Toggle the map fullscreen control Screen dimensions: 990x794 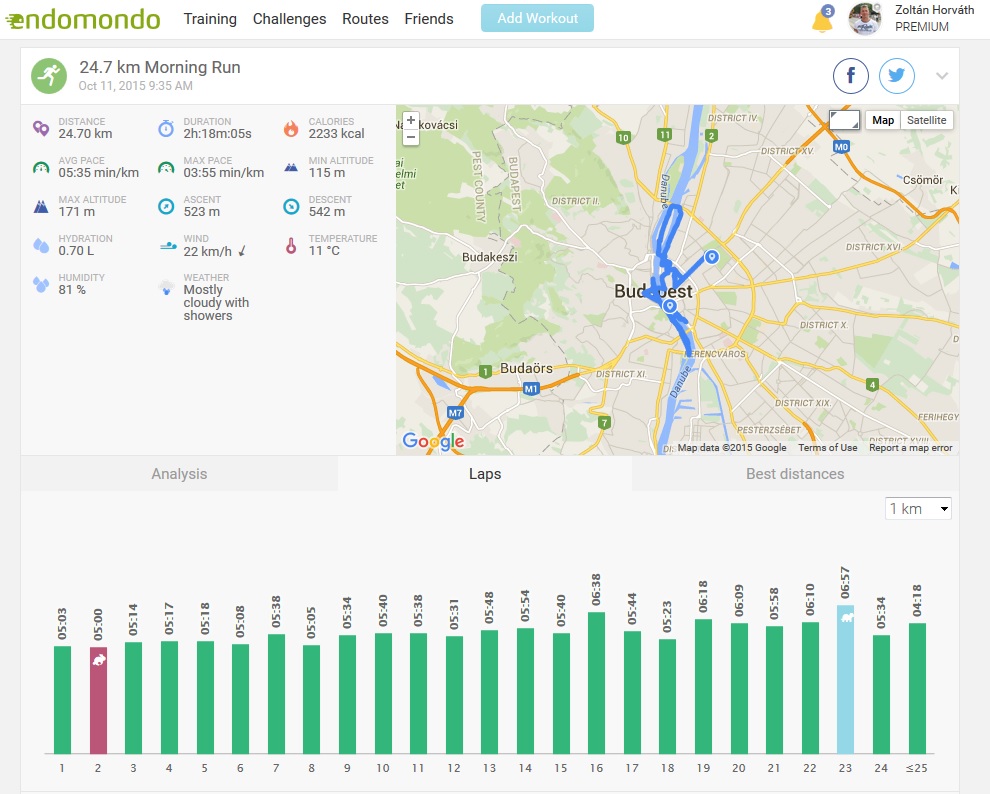coord(844,120)
